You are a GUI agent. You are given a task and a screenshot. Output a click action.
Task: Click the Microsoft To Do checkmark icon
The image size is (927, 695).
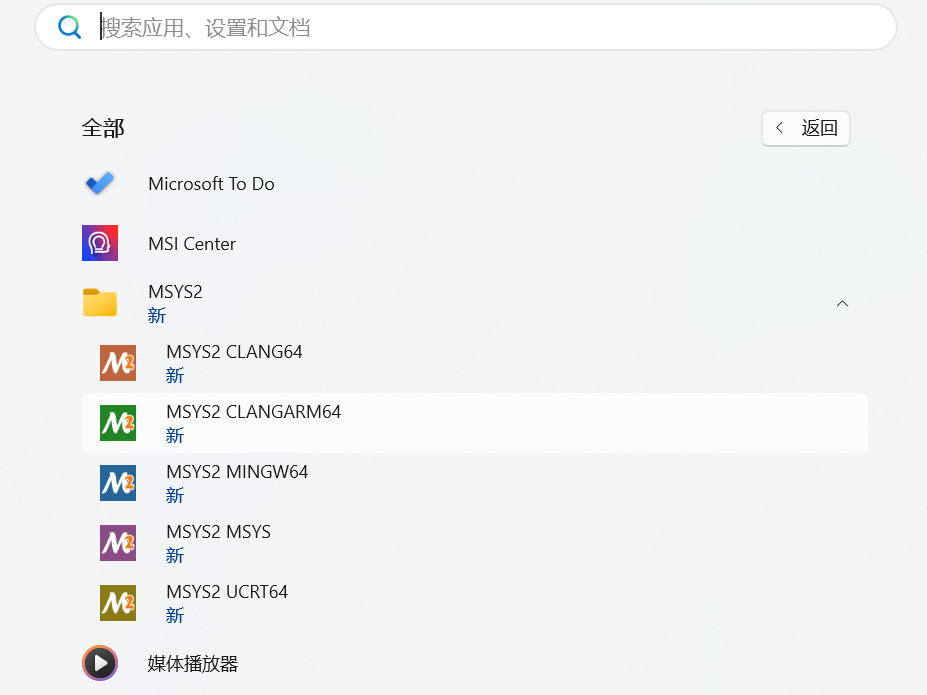(100, 183)
